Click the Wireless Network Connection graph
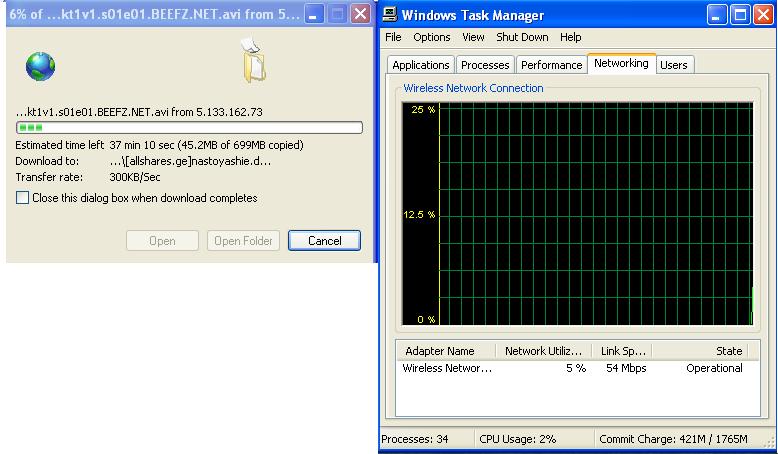The width and height of the screenshot is (778, 454). [x=578, y=214]
